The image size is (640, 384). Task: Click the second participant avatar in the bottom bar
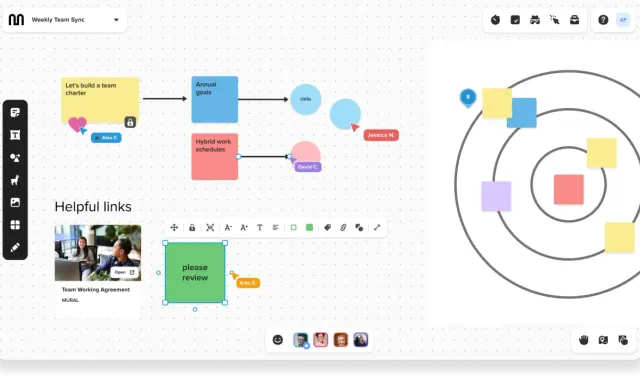(x=320, y=340)
